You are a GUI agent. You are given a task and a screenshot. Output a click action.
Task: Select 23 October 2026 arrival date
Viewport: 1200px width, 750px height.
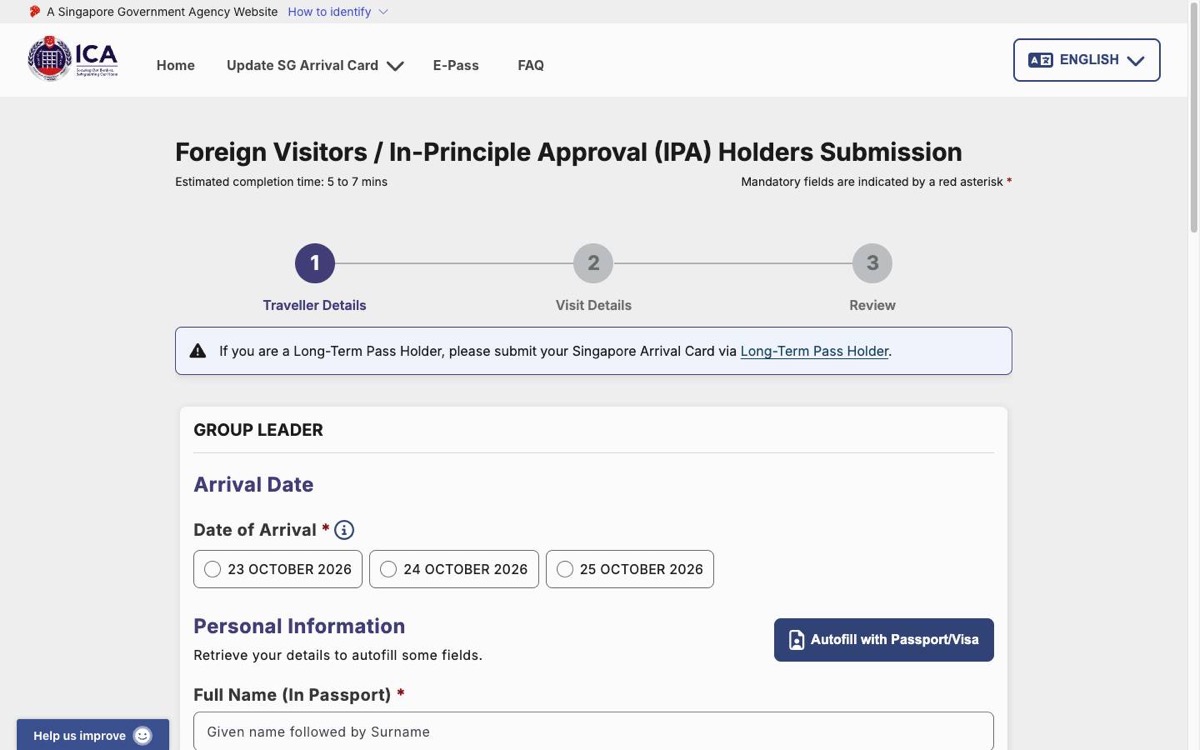(x=278, y=569)
